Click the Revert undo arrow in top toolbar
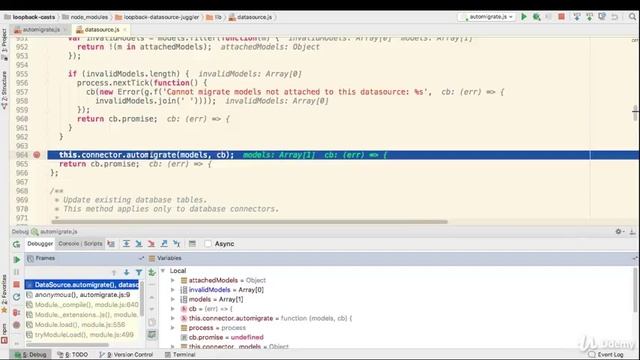This screenshot has width=640, height=360. (x=615, y=17)
